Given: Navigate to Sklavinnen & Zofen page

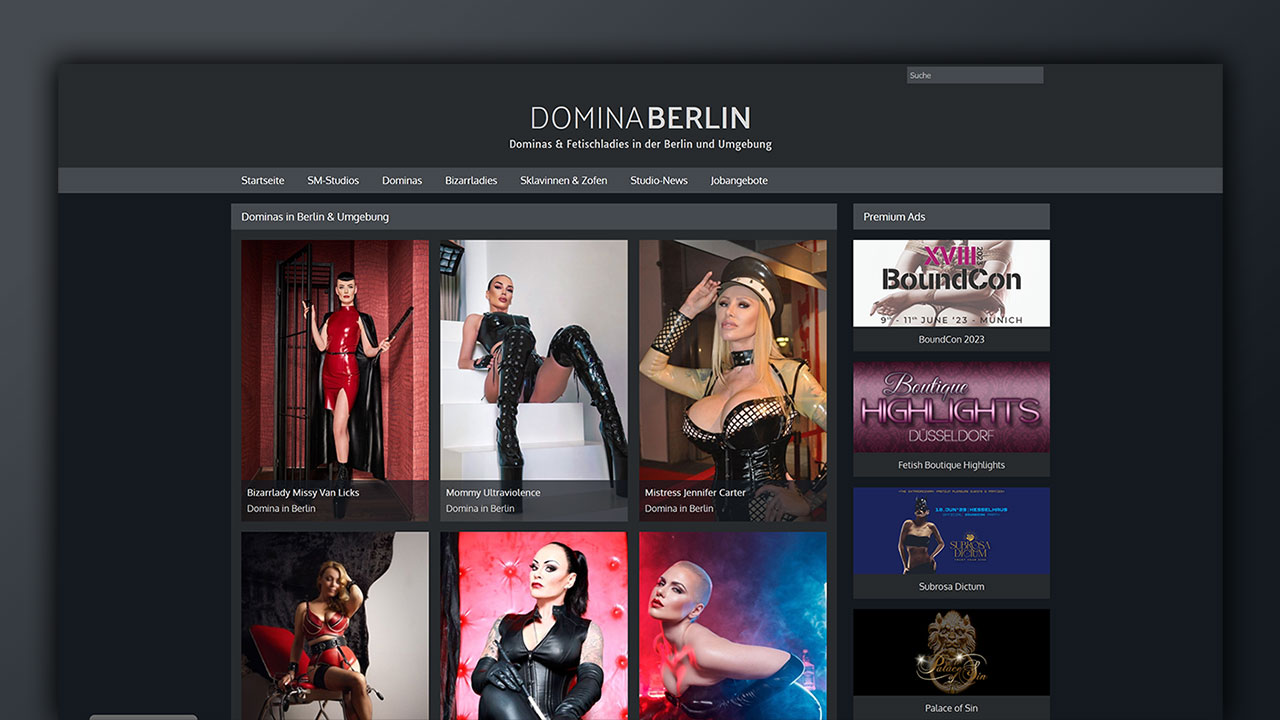Looking at the screenshot, I should click(564, 180).
